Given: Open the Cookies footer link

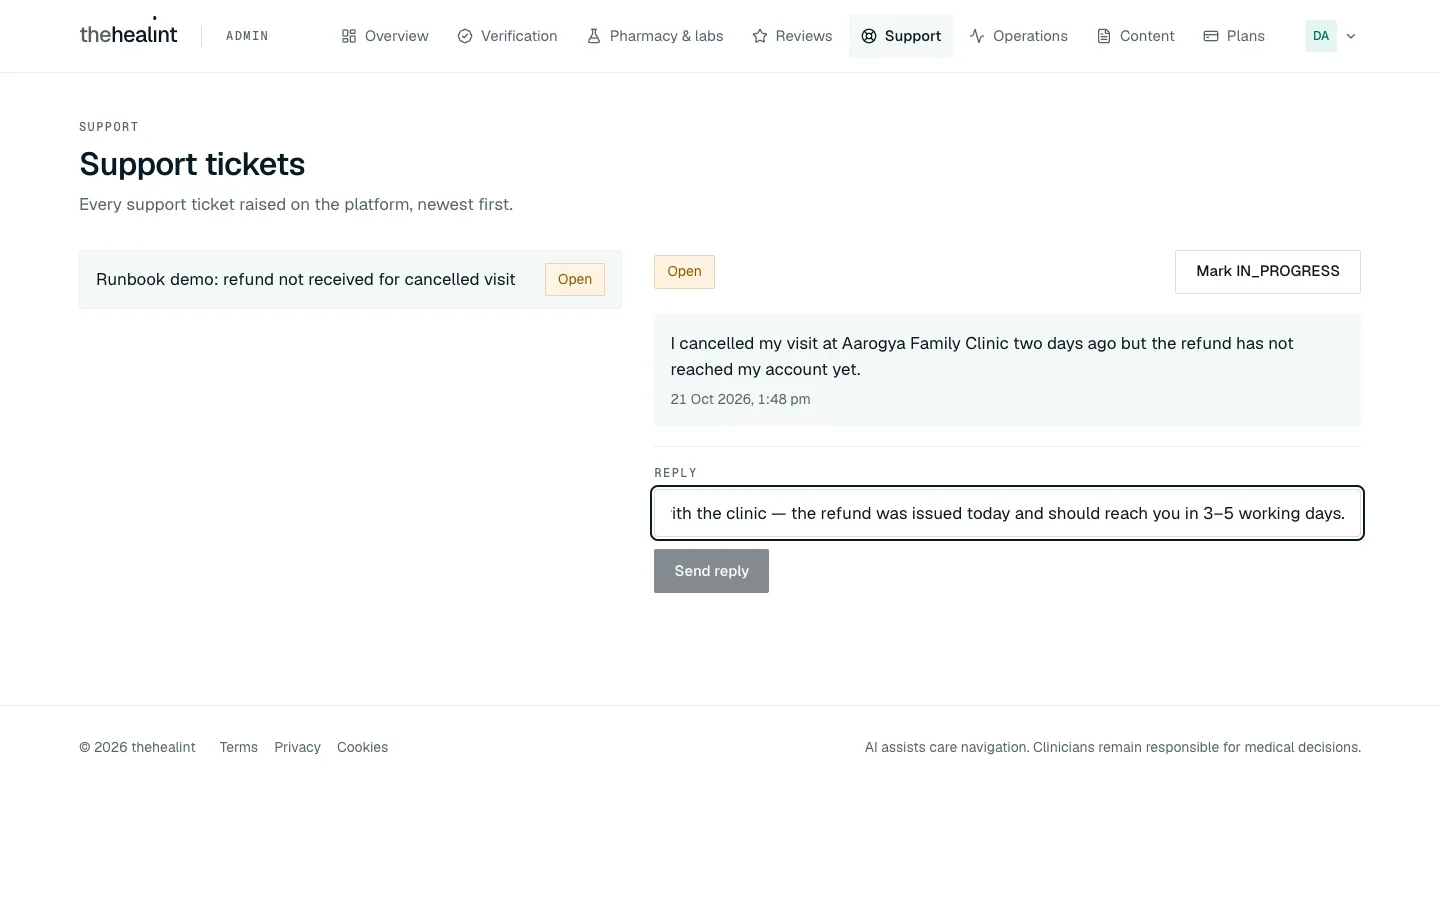Looking at the screenshot, I should coord(362,747).
